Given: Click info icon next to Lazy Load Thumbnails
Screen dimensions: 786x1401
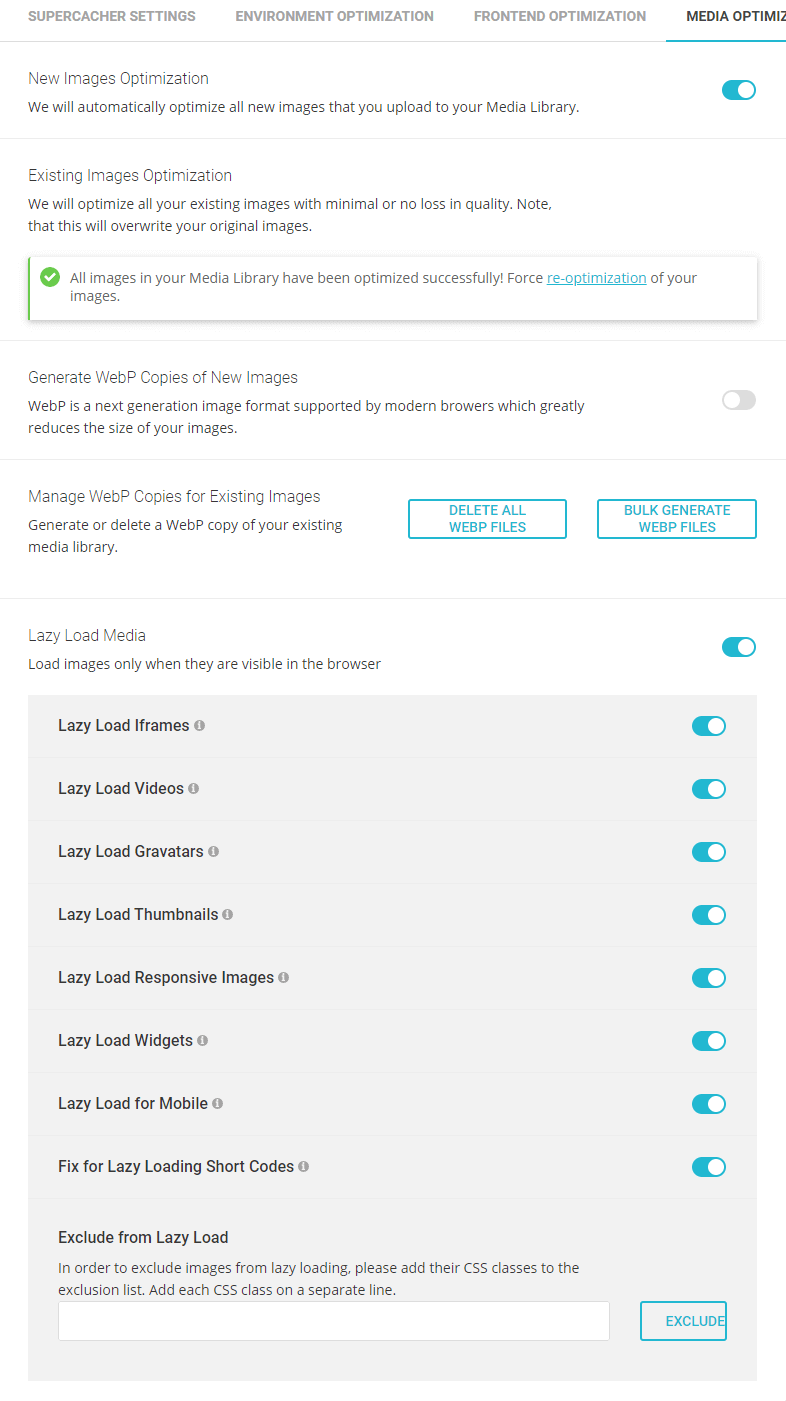Looking at the screenshot, I should [x=228, y=915].
